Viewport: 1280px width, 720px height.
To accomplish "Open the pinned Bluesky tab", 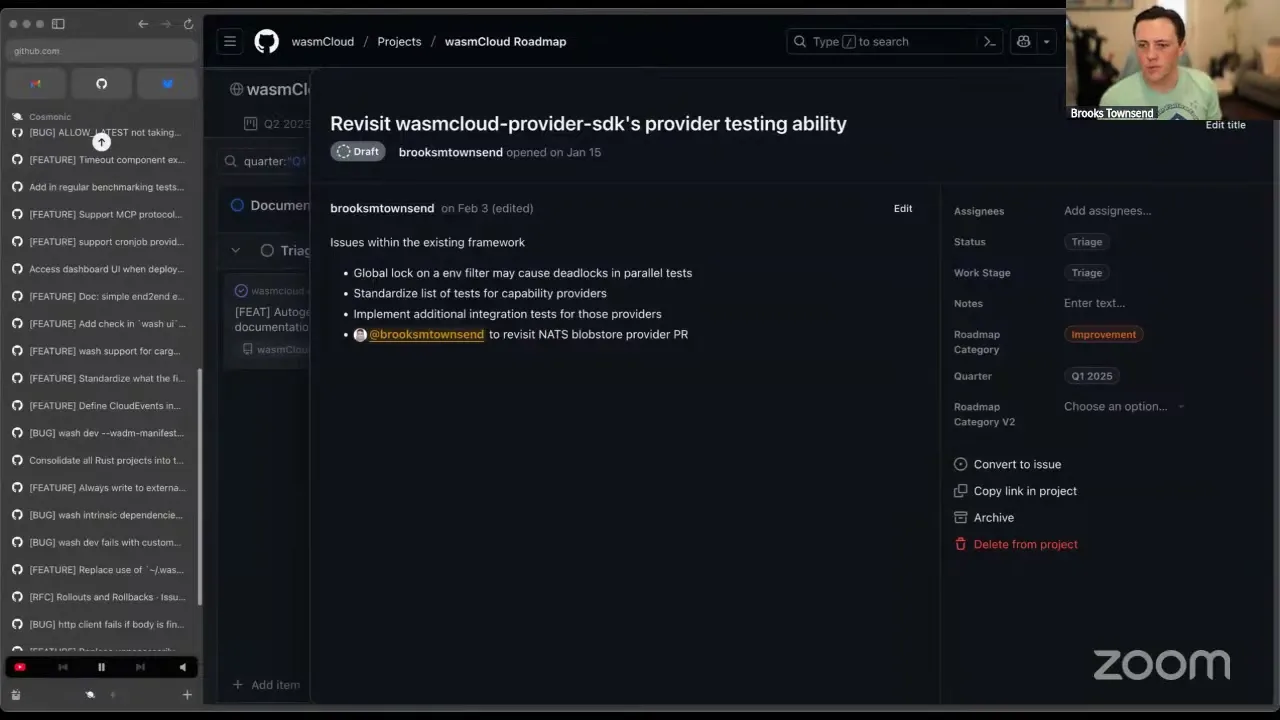I will click(167, 84).
